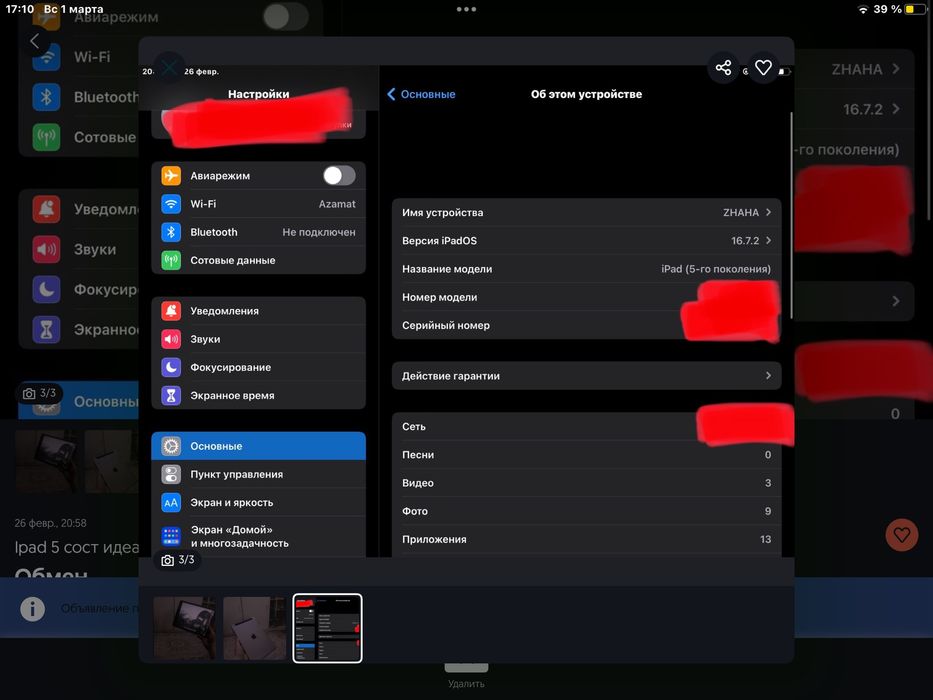The width and height of the screenshot is (933, 700).
Task: Select the highlighted Основные menu row
Action: pos(258,446)
